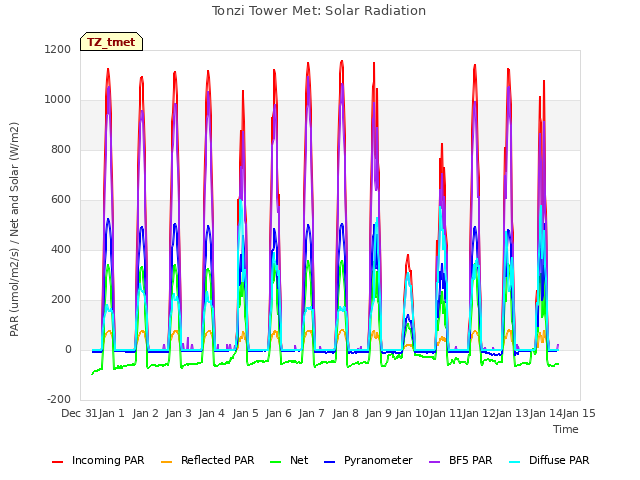Click the 800 y-axis tick label
The height and width of the screenshot is (480, 640).
[61, 149]
